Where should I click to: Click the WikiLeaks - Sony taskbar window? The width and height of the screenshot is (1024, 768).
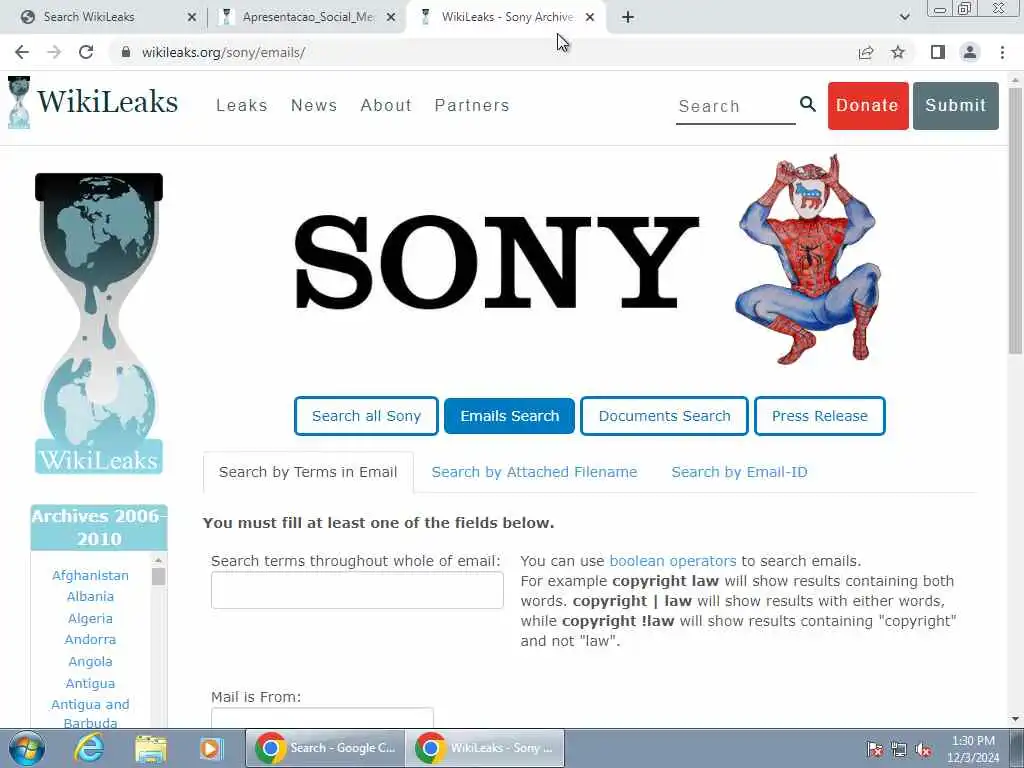pyautogui.click(x=485, y=748)
